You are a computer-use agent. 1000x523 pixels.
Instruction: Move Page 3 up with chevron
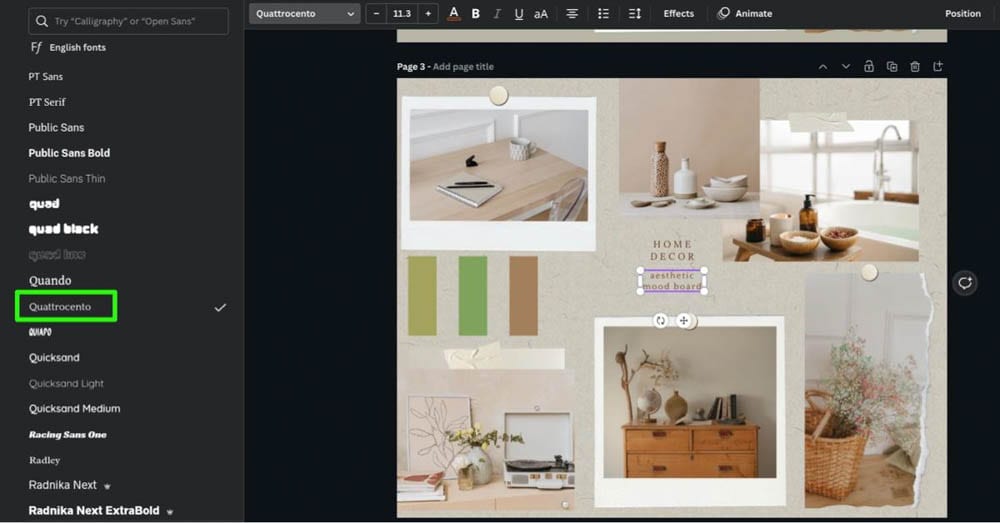823,67
